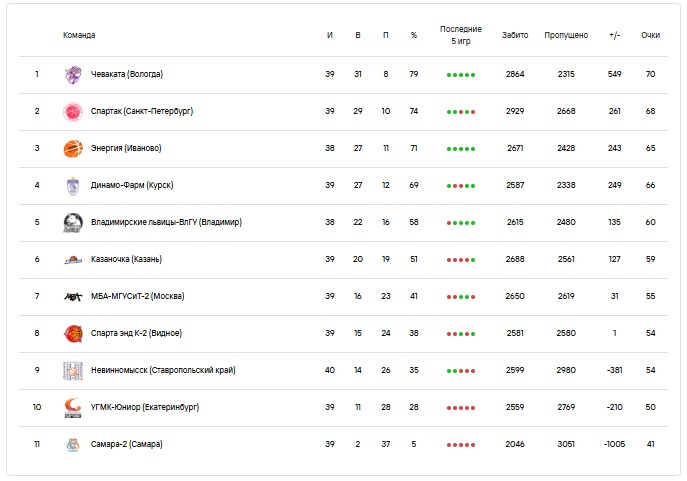Click Невинномысск's 40 games played value
687x481 pixels.
(x=330, y=370)
